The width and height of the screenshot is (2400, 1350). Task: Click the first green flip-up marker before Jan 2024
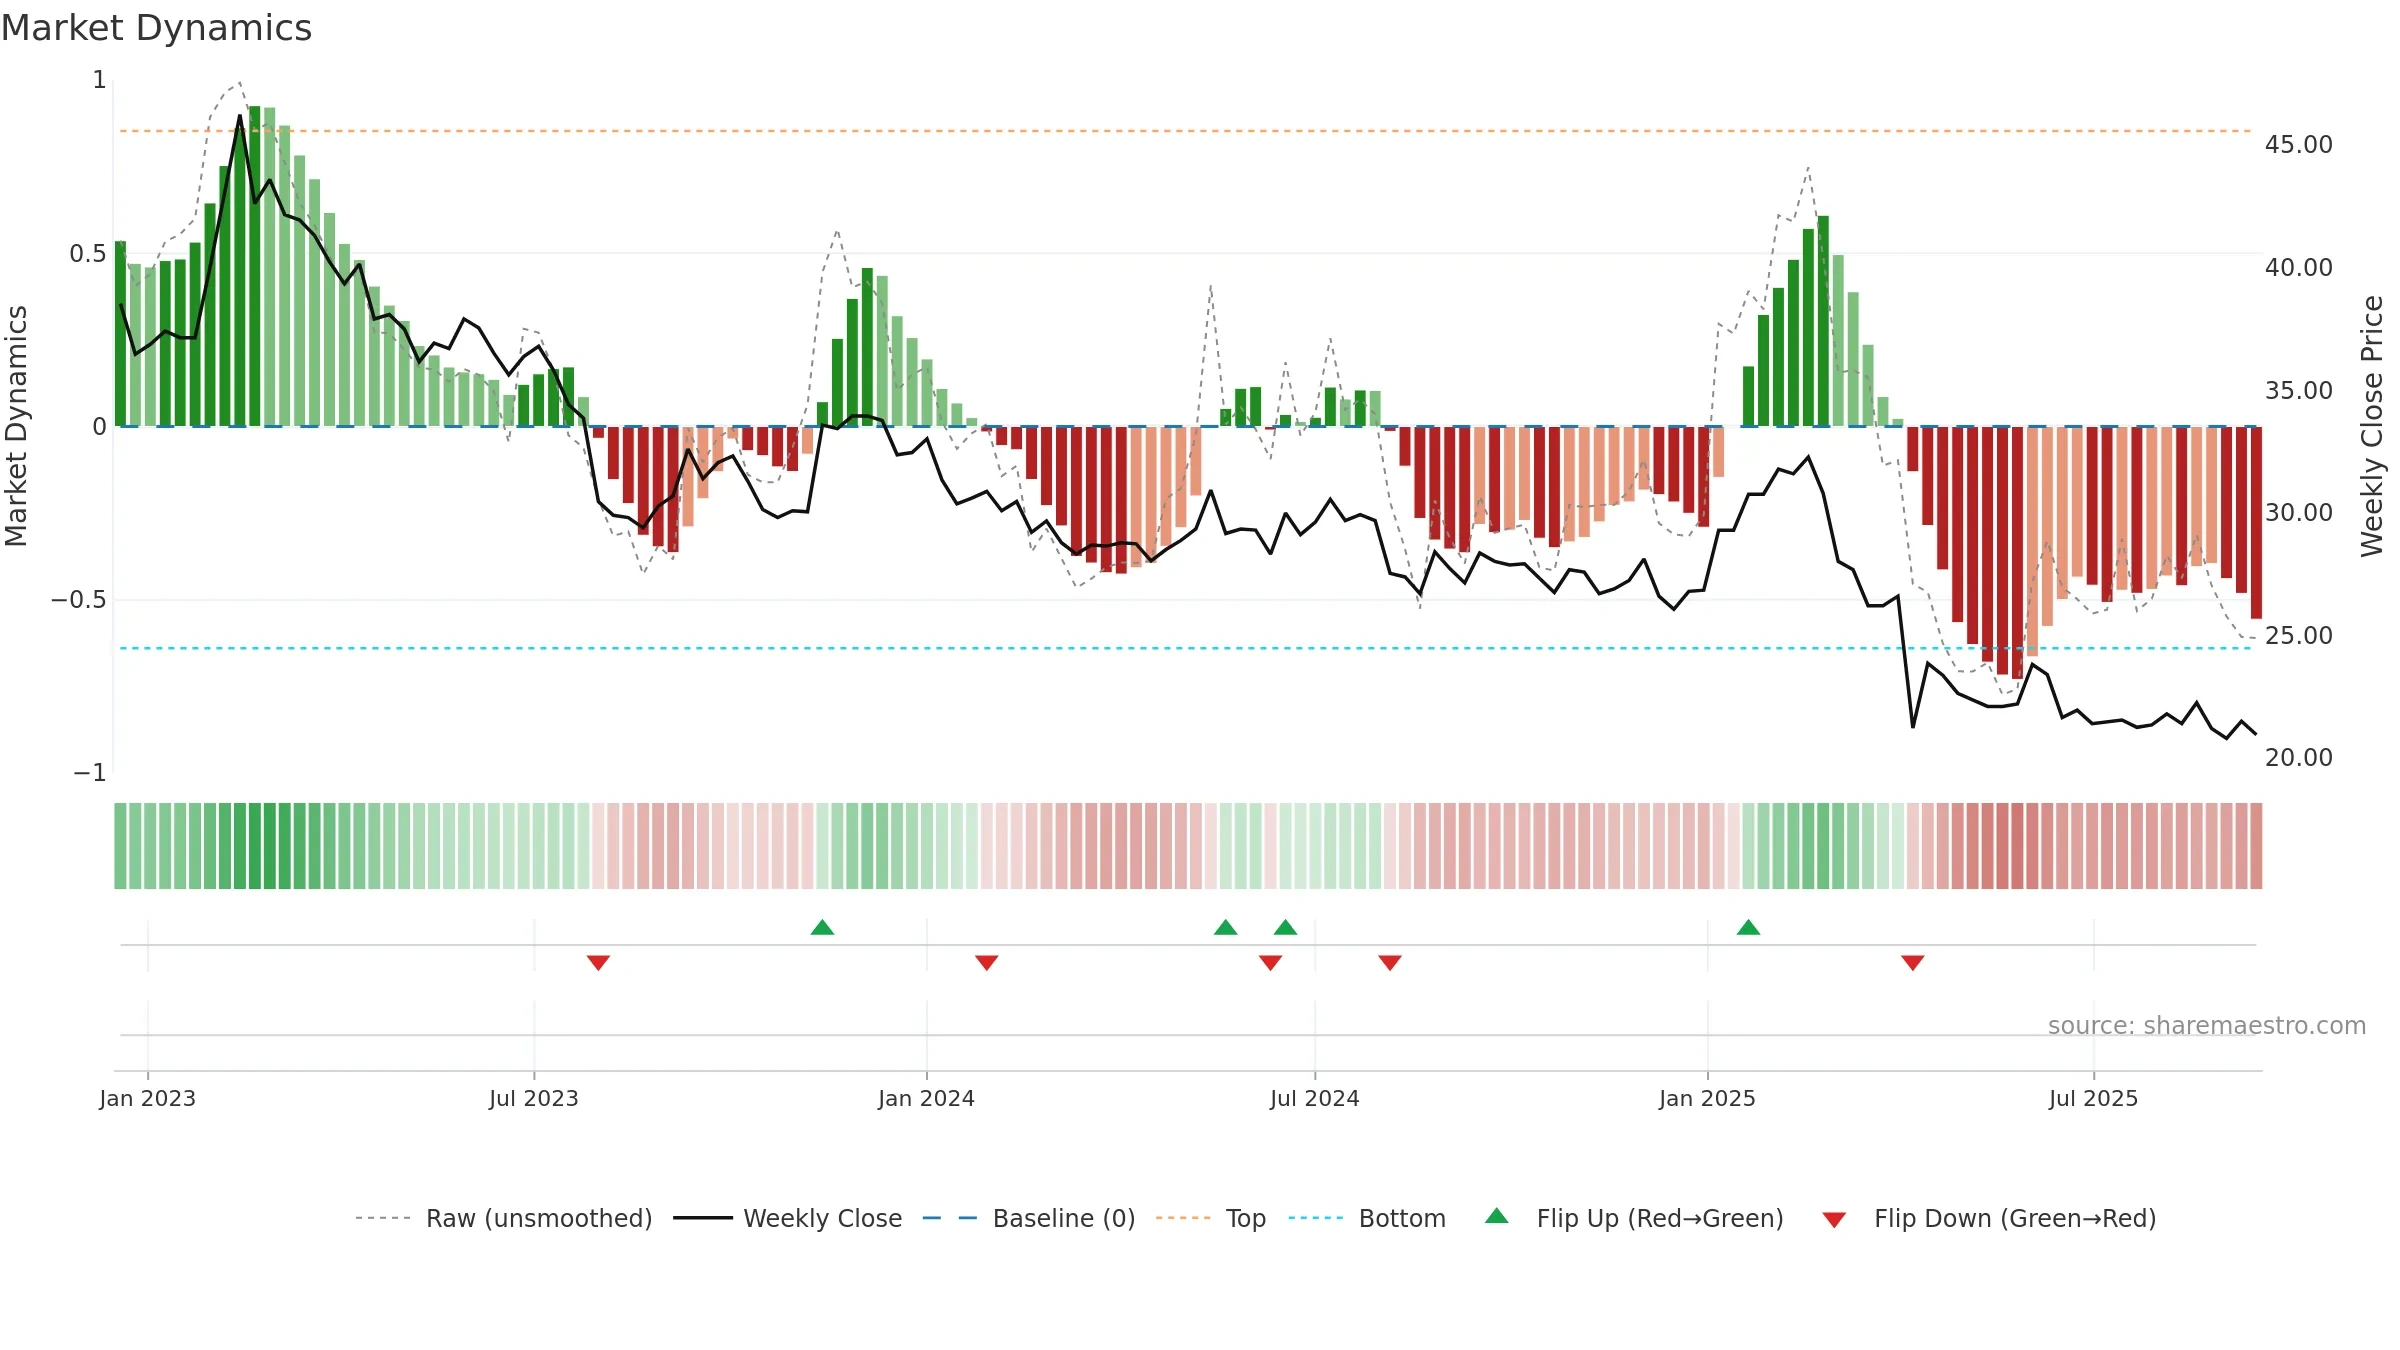click(822, 927)
